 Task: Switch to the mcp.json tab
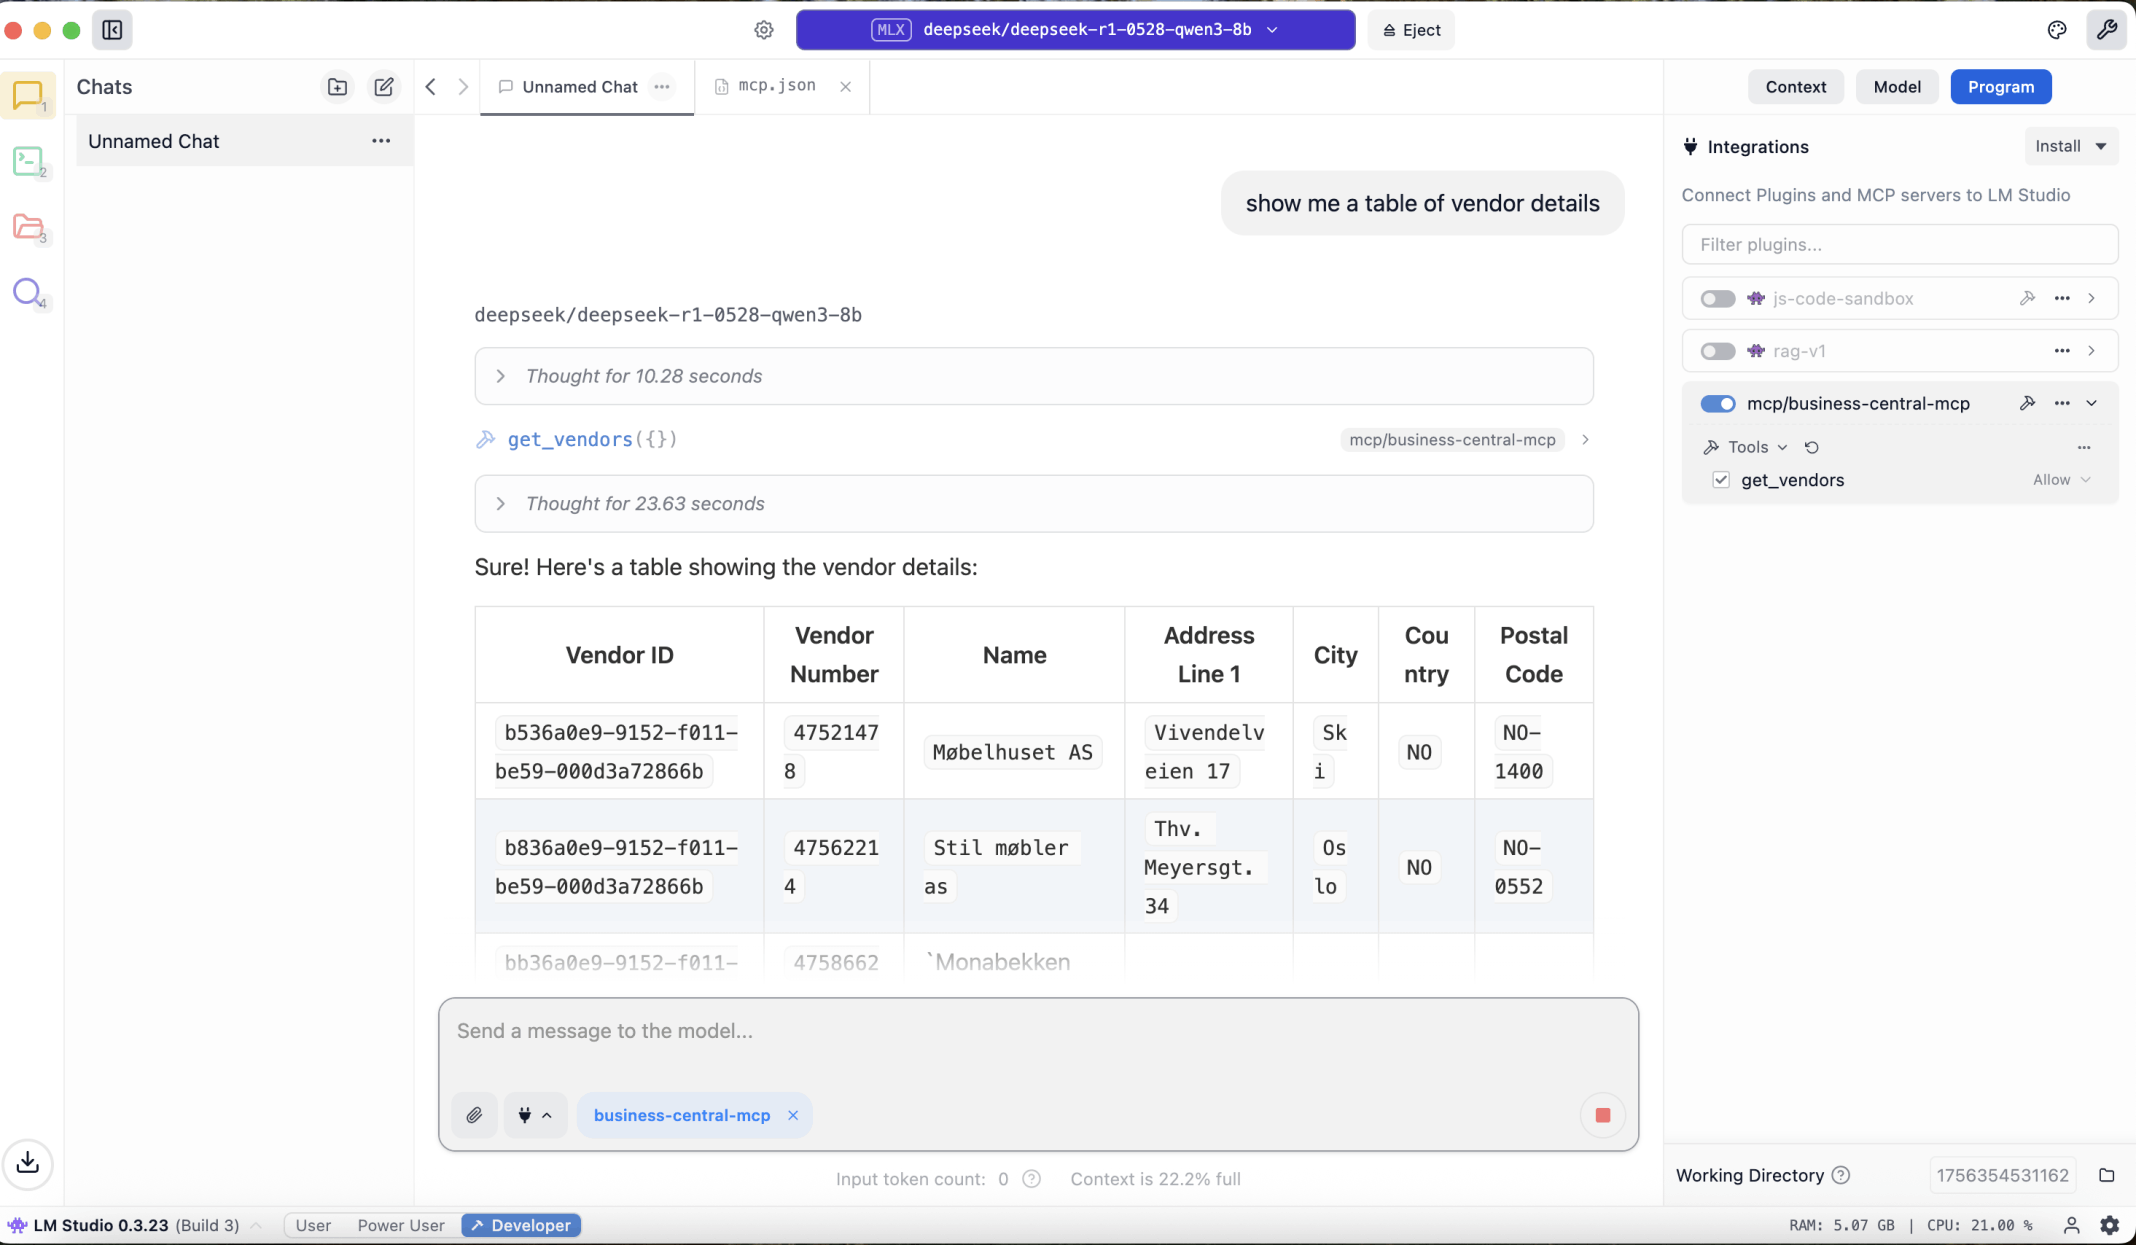click(x=776, y=86)
